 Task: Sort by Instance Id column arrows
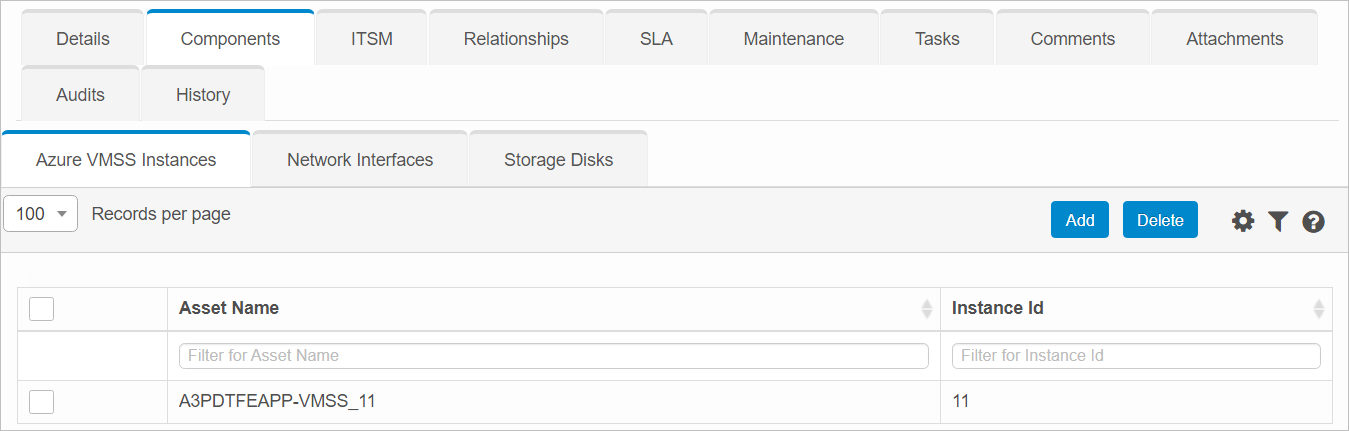1318,309
